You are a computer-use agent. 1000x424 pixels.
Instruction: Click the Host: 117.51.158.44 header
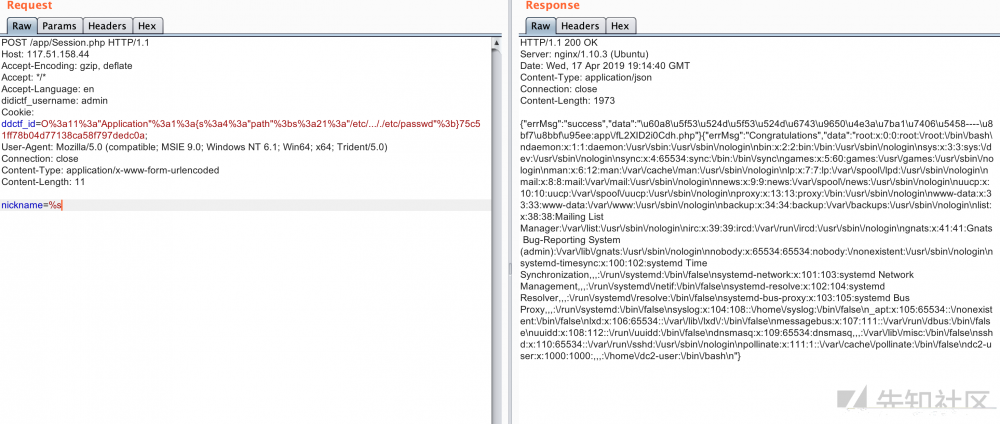click(x=45, y=54)
